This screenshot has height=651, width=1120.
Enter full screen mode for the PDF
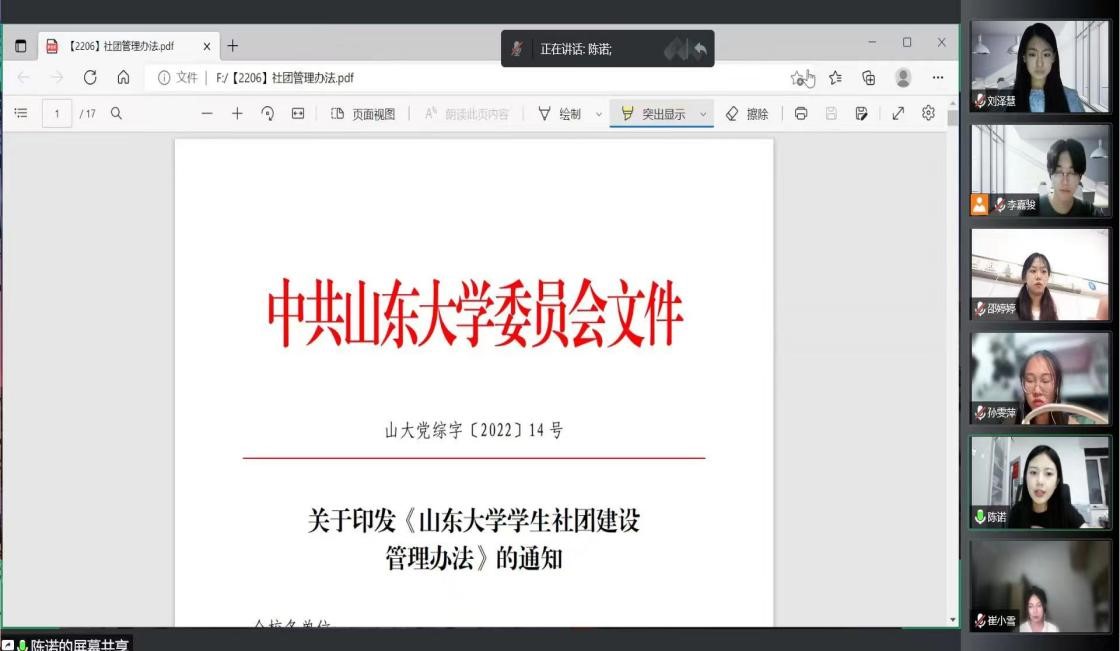click(898, 114)
